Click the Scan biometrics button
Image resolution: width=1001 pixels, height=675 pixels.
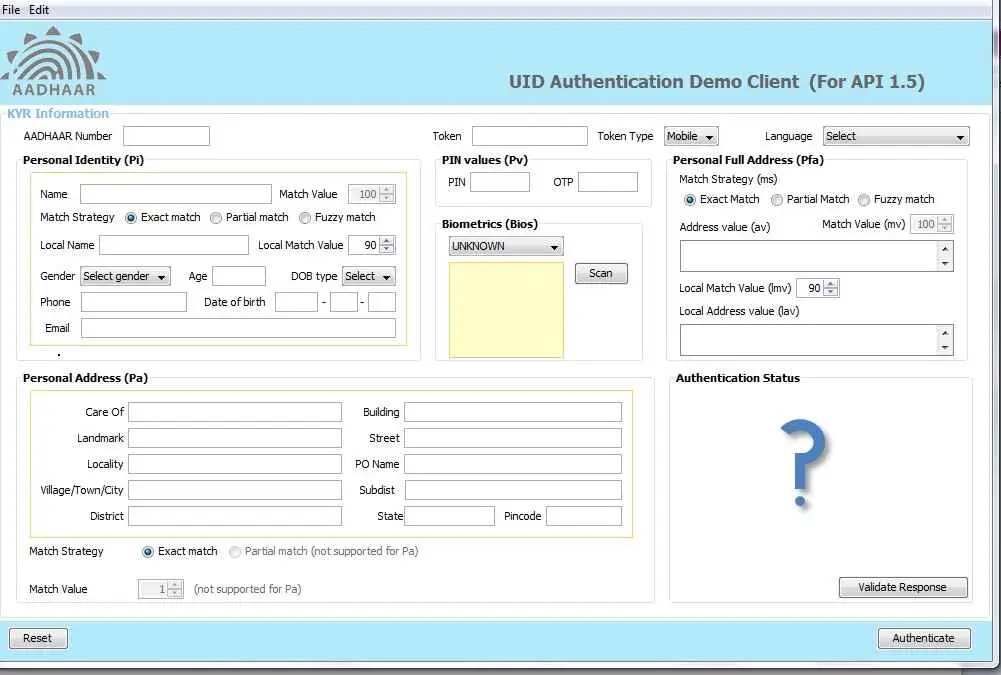(601, 274)
